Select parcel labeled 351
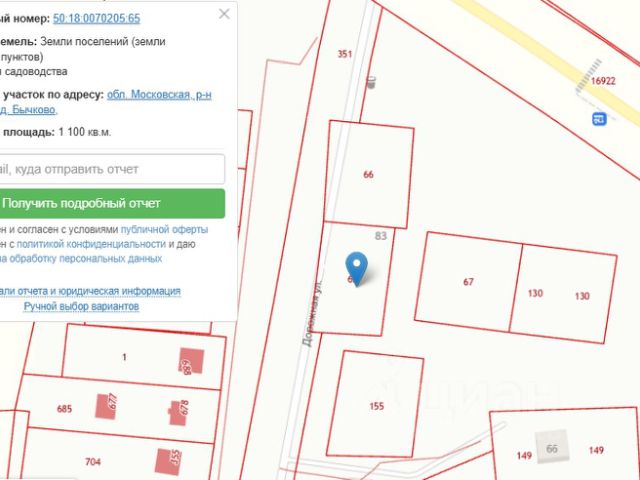 [344, 54]
